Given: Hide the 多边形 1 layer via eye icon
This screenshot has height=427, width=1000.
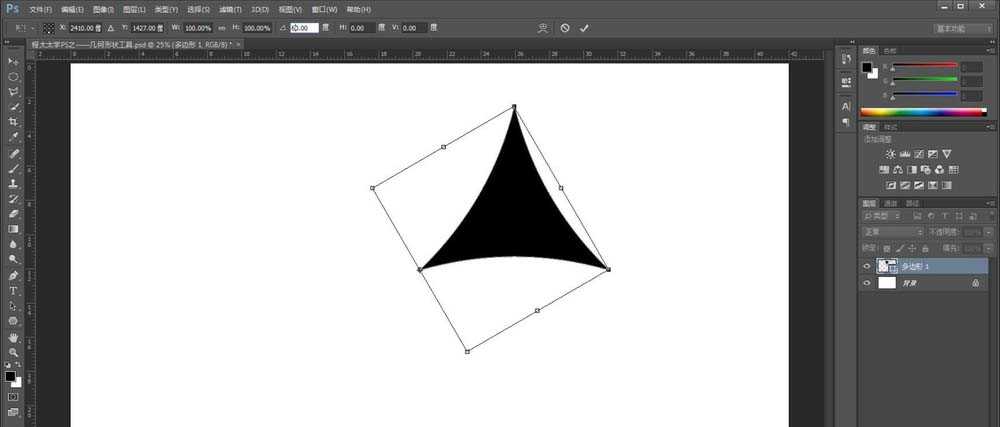Looking at the screenshot, I should [867, 266].
